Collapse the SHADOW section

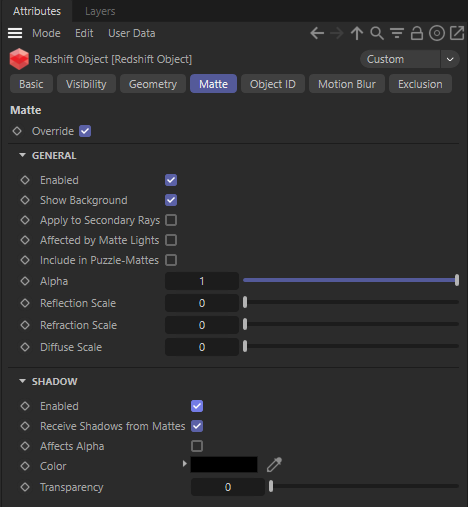coord(22,381)
